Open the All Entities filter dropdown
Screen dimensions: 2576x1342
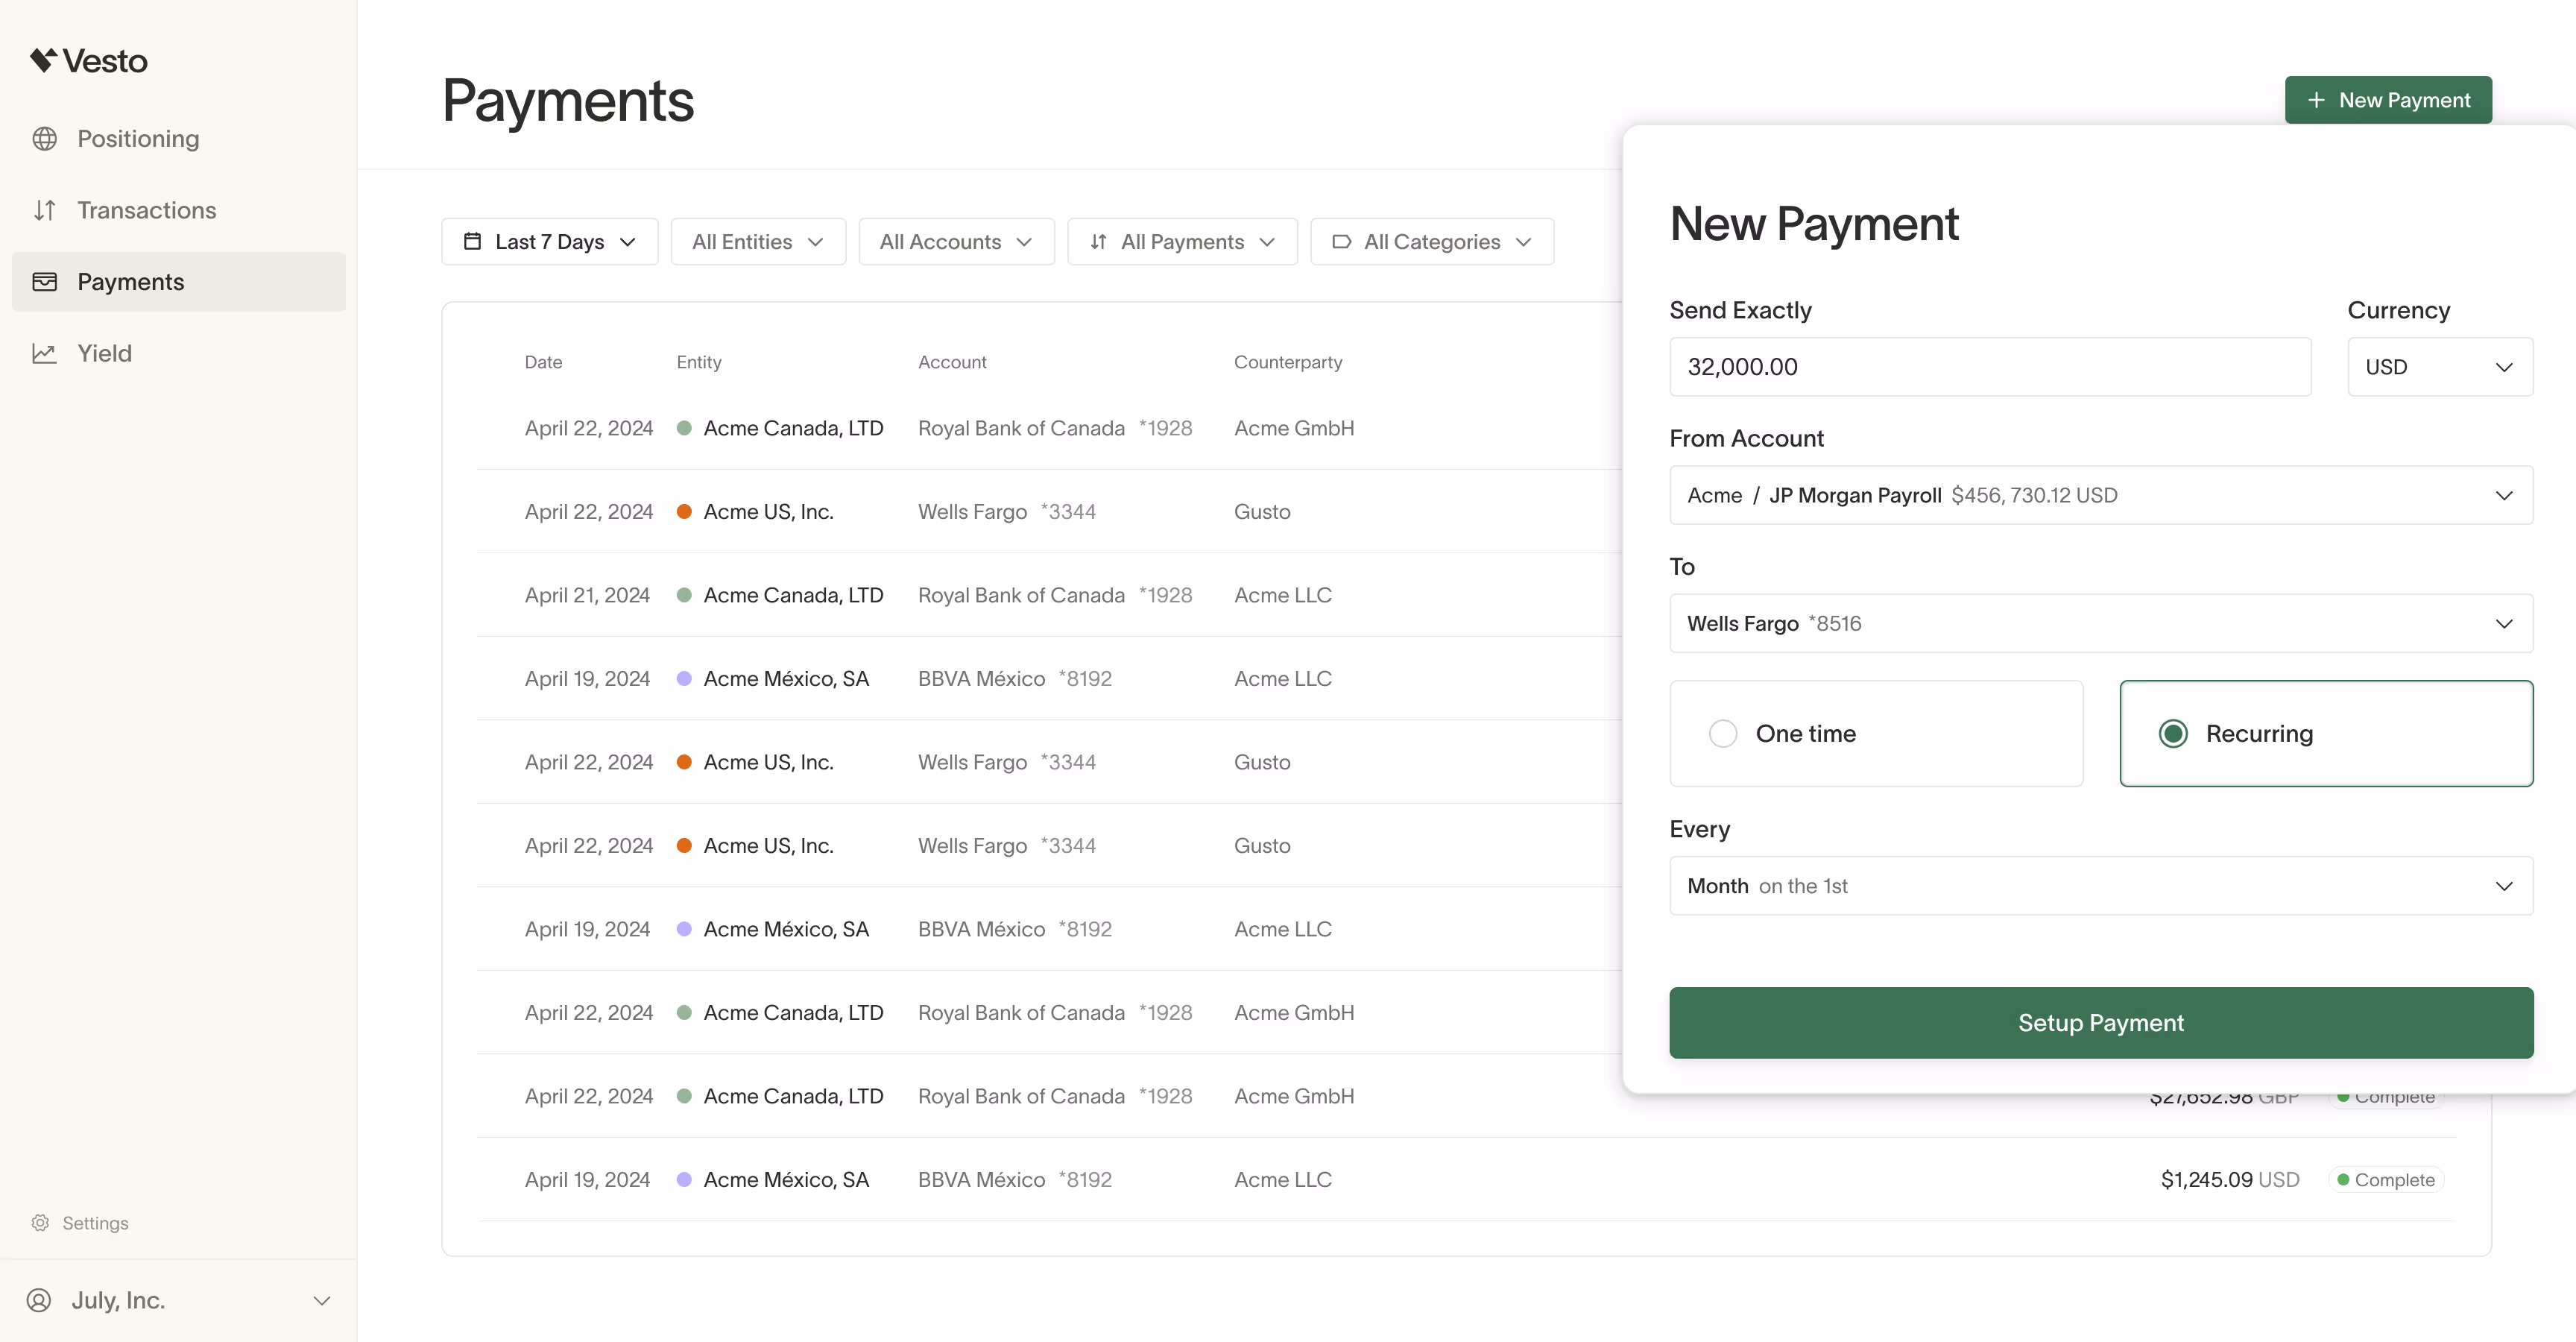pyautogui.click(x=758, y=241)
